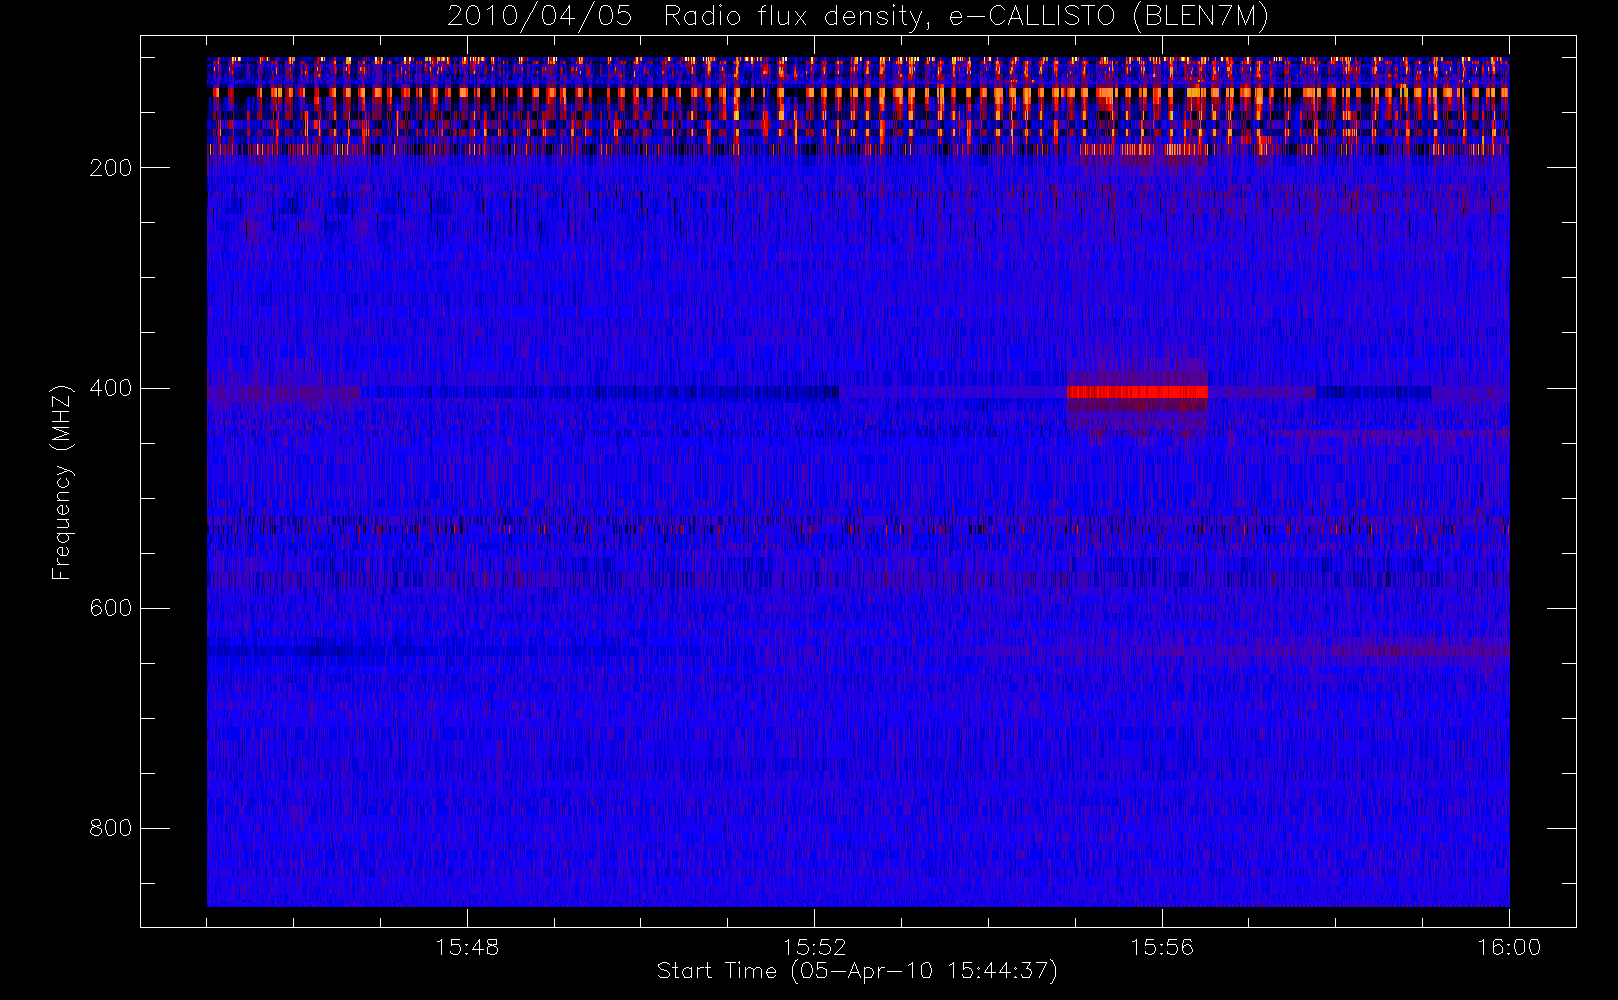Click the 15:48 time tick label
The width and height of the screenshot is (1618, 1000).
click(x=467, y=947)
